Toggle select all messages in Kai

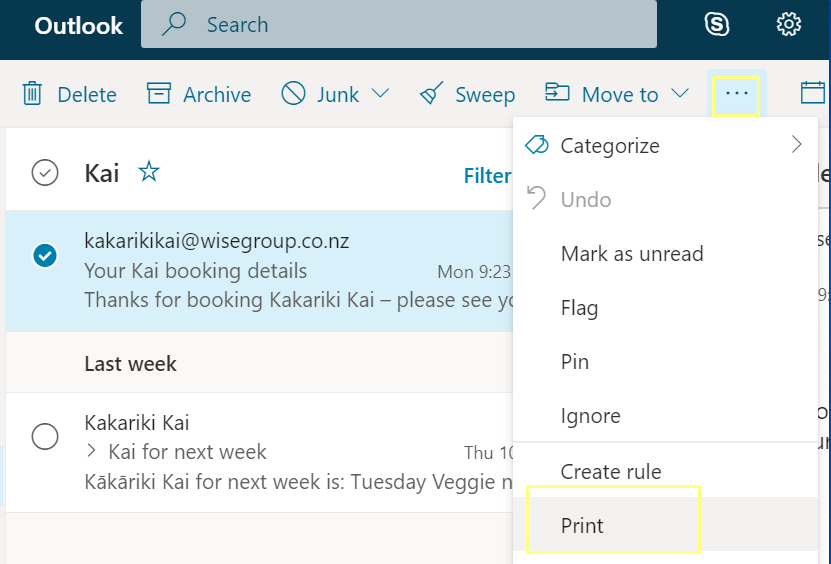pyautogui.click(x=45, y=173)
